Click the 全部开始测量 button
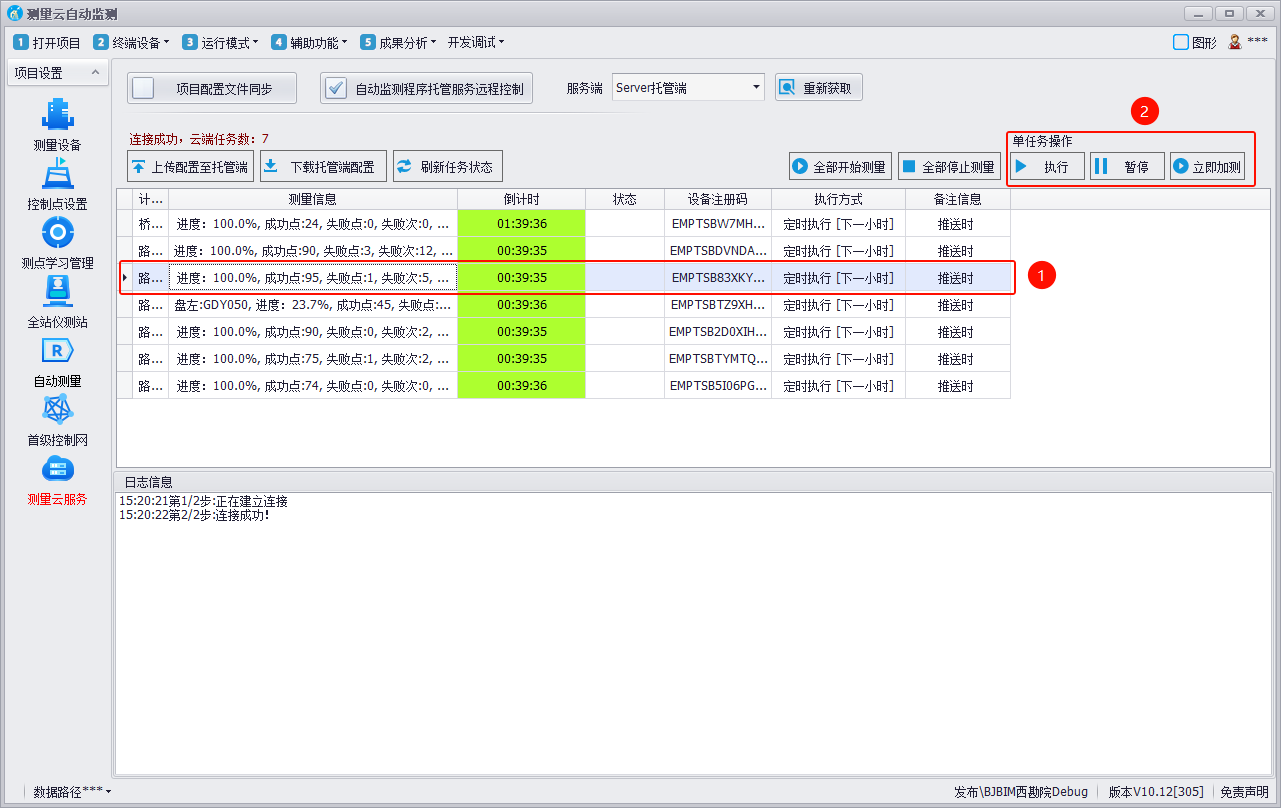This screenshot has width=1281, height=808. coord(840,167)
